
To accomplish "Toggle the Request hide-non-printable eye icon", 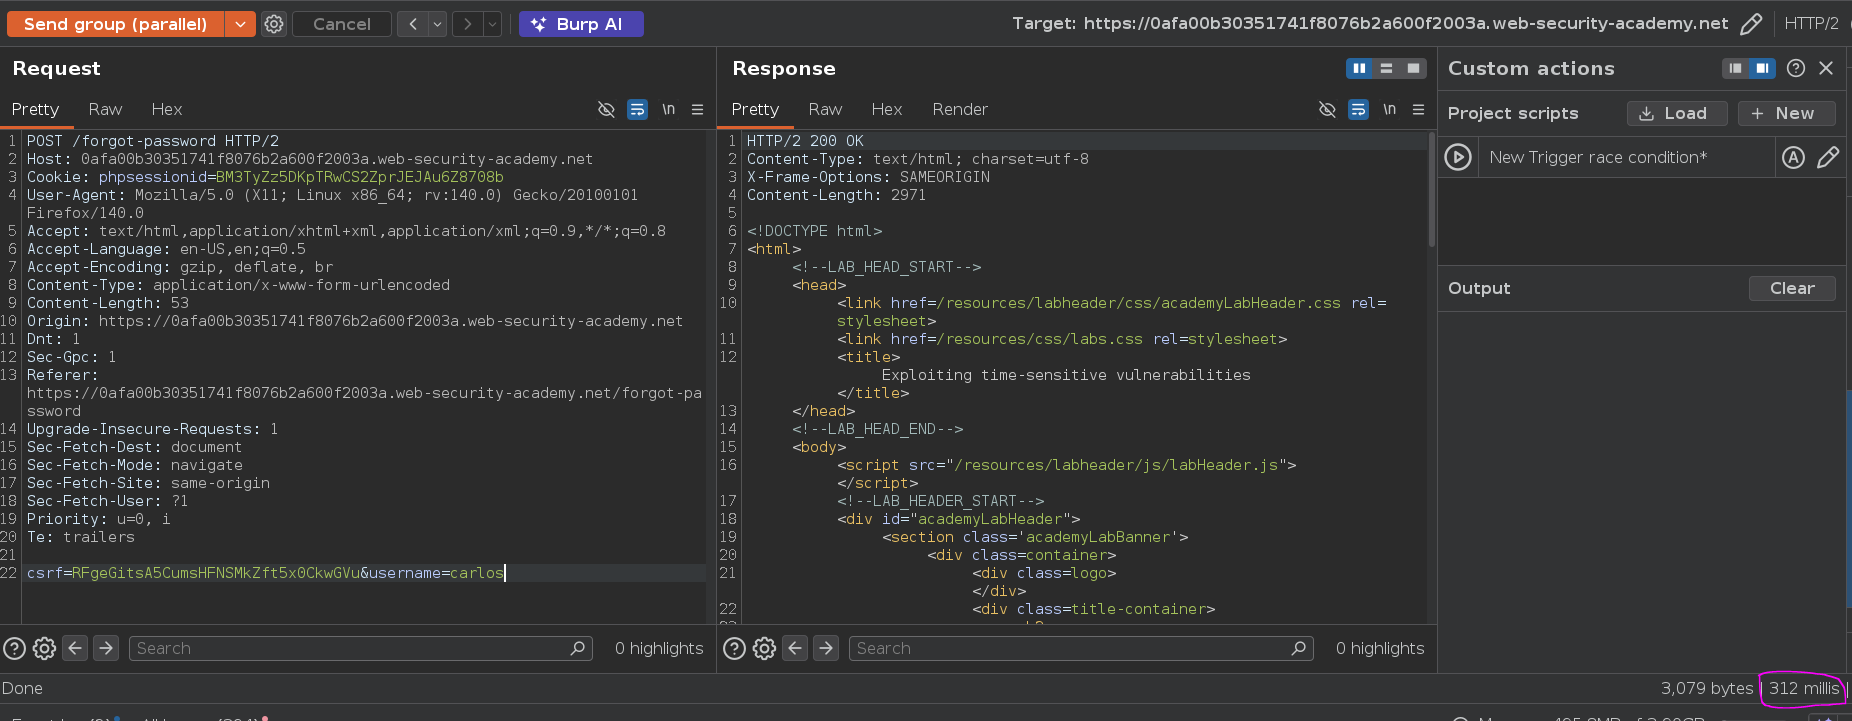I will coord(606,109).
